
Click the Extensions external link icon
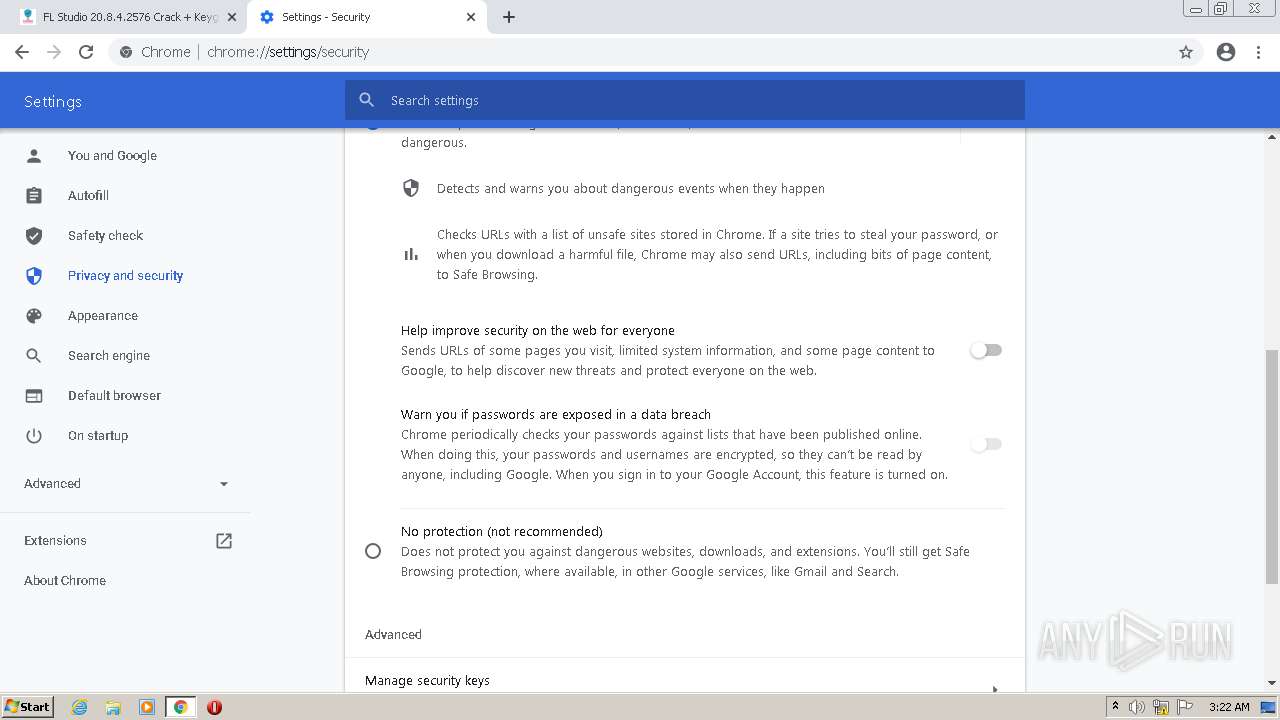[x=224, y=540]
